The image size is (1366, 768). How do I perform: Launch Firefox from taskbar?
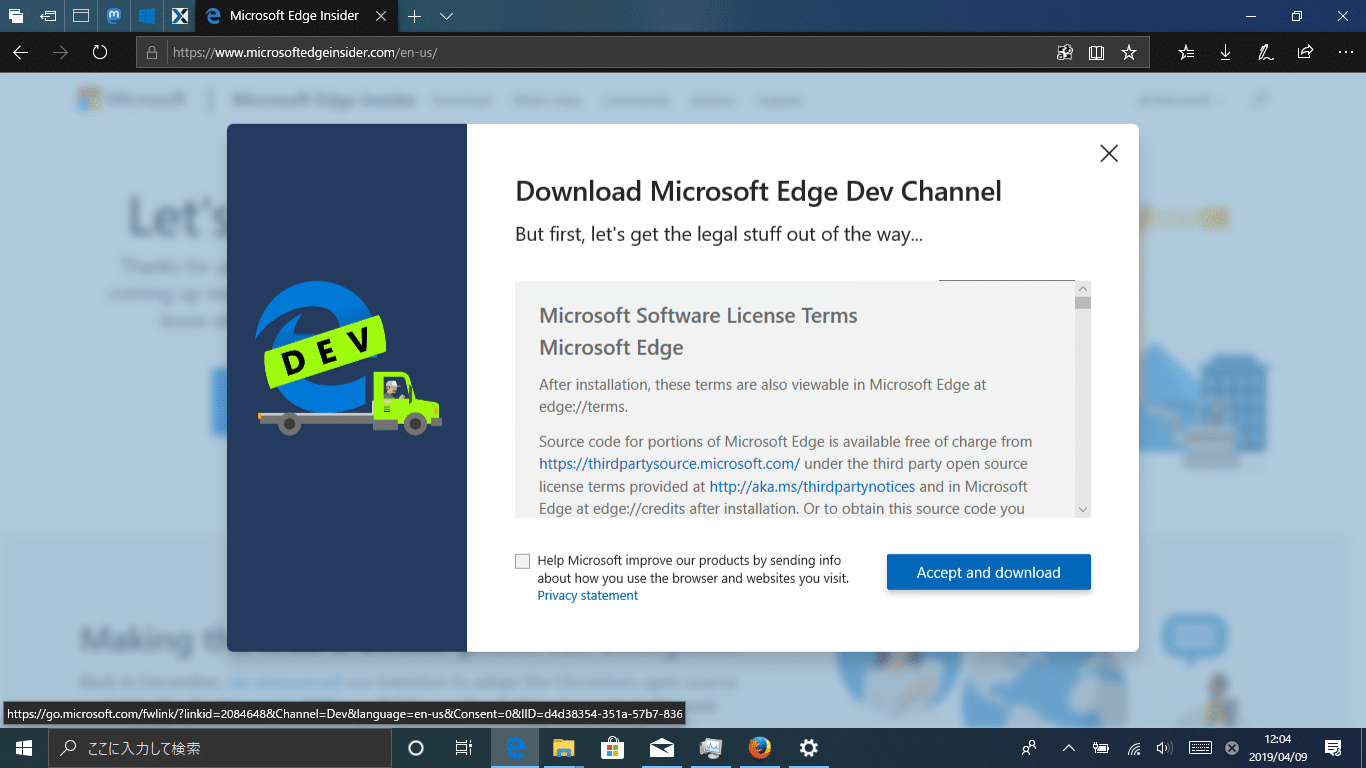[760, 748]
